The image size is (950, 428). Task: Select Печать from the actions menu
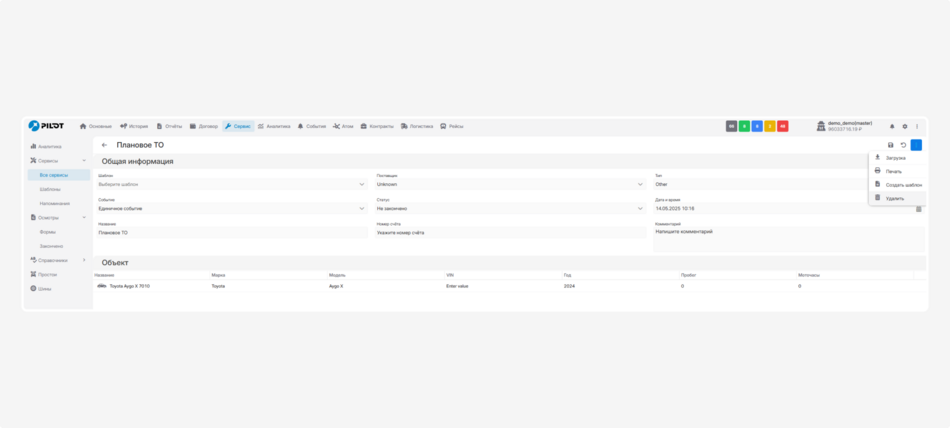pyautogui.click(x=893, y=171)
